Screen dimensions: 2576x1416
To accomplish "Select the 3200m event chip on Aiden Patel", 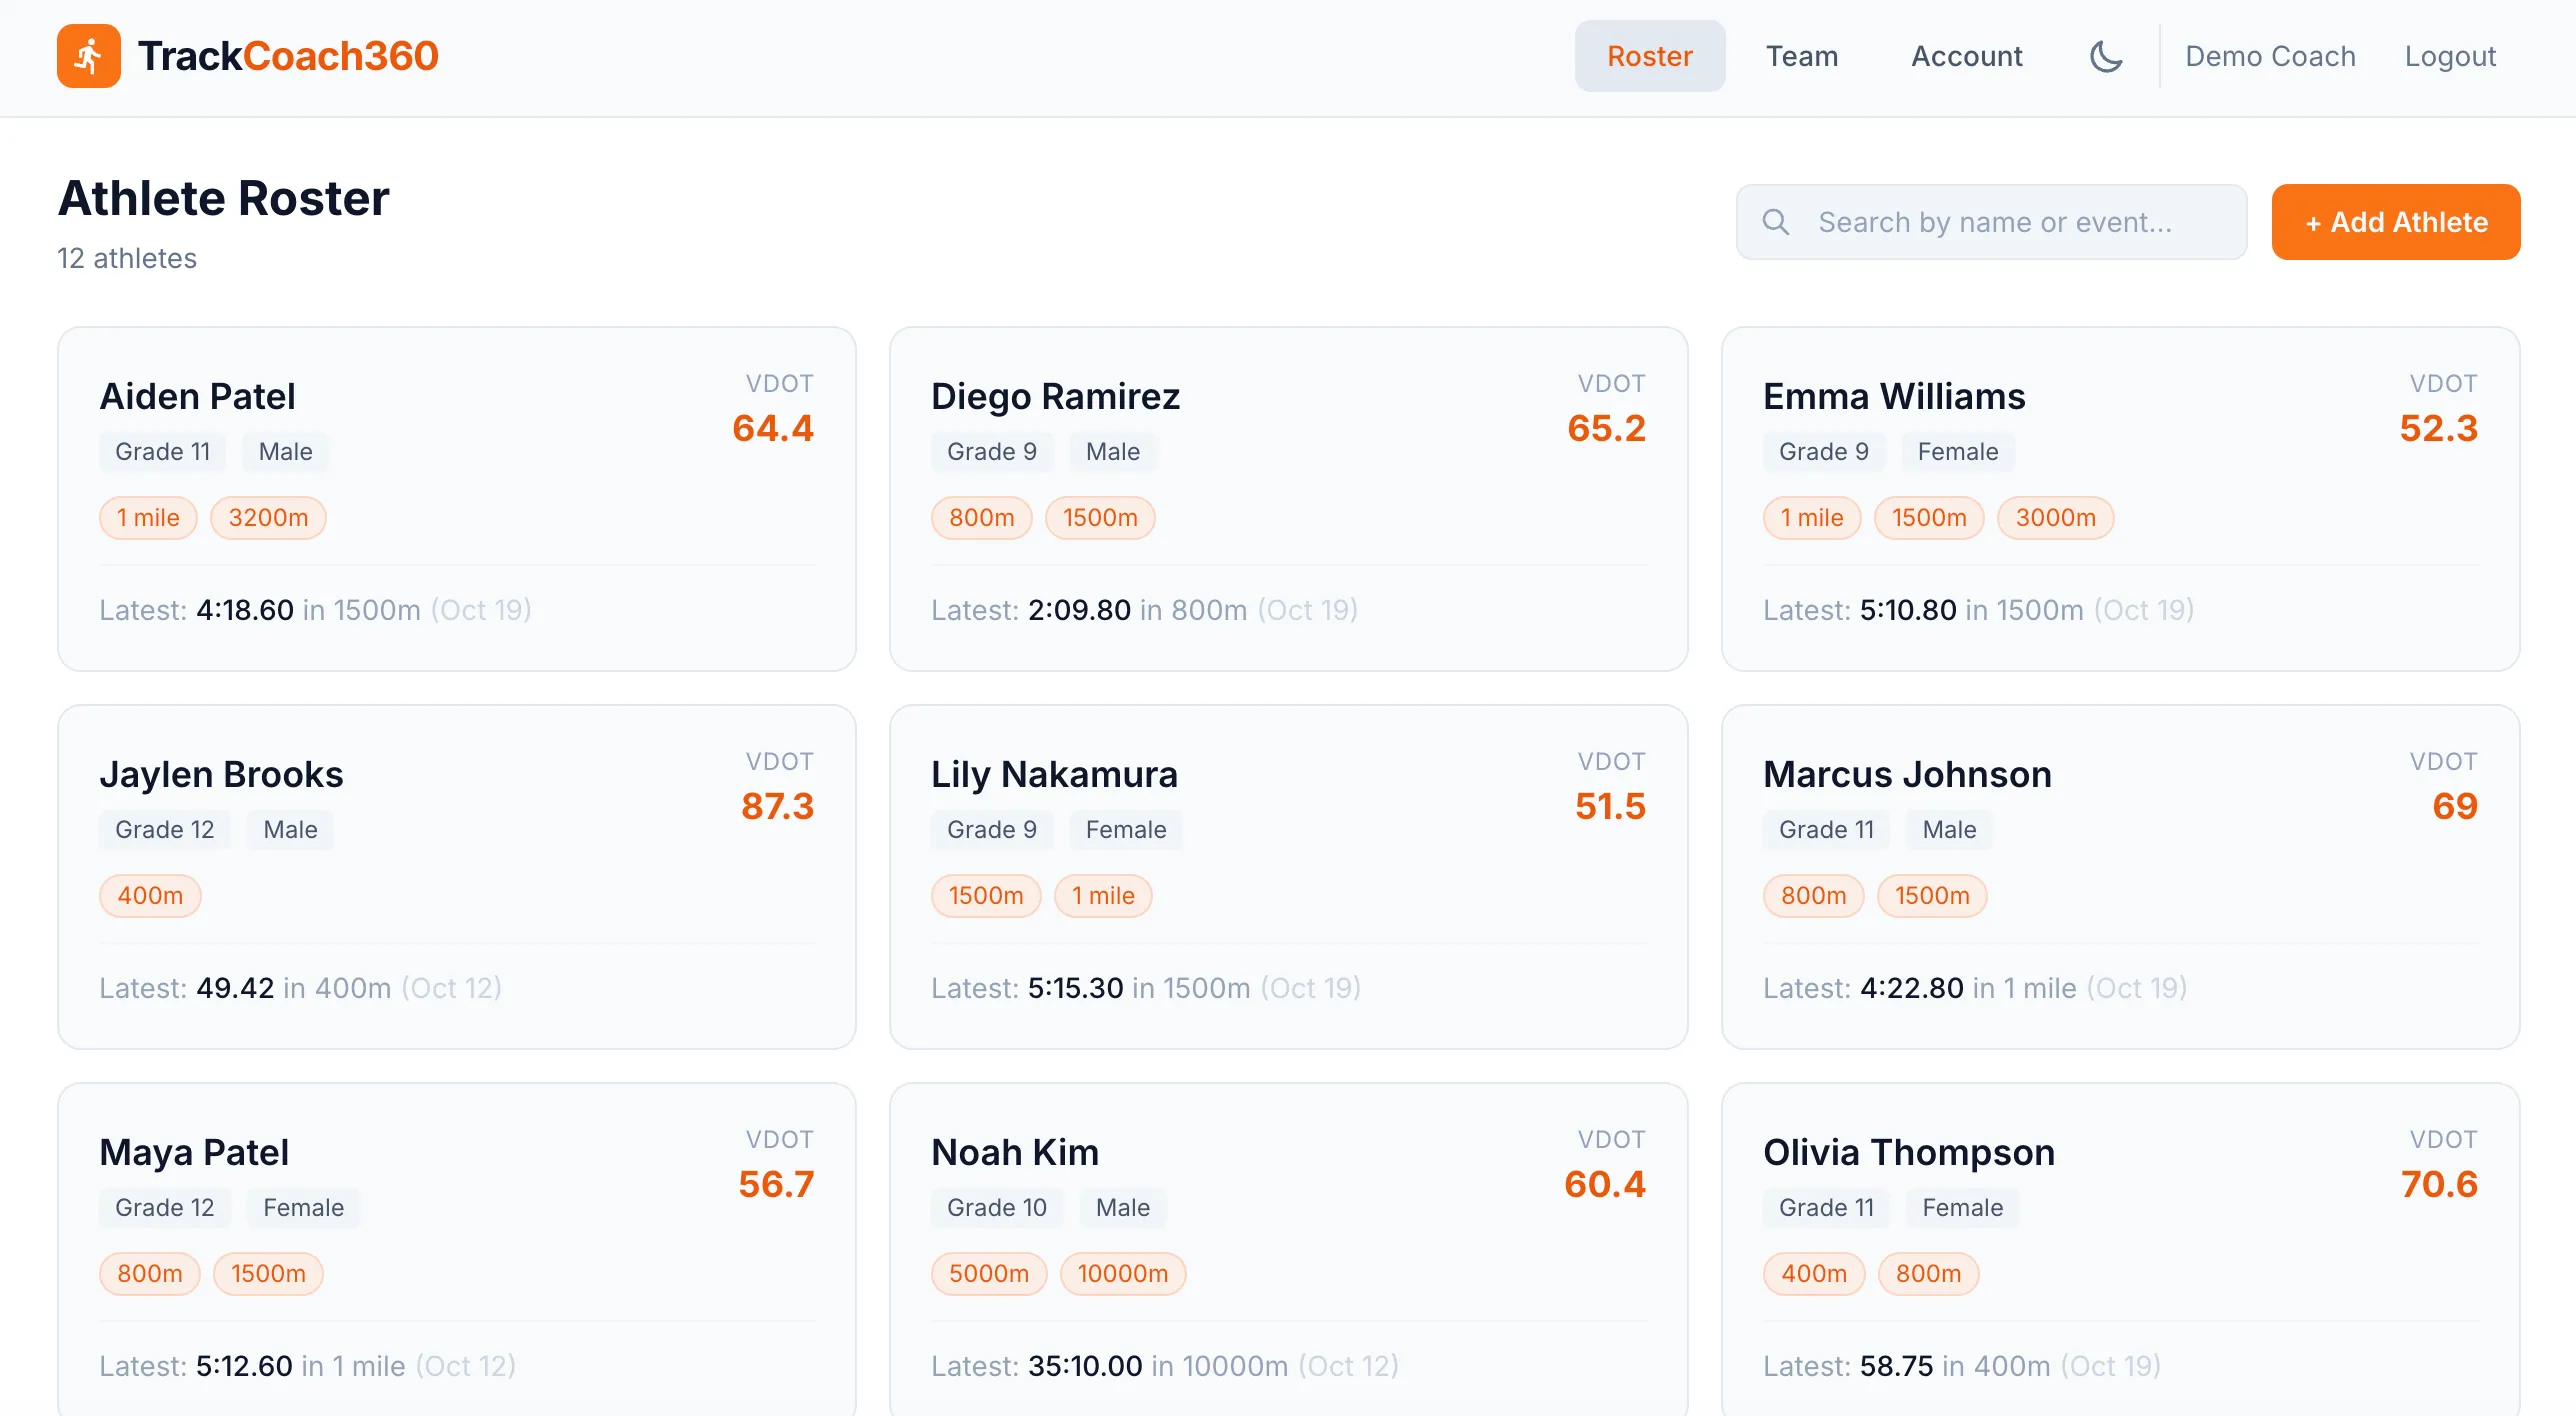I will pos(268,517).
